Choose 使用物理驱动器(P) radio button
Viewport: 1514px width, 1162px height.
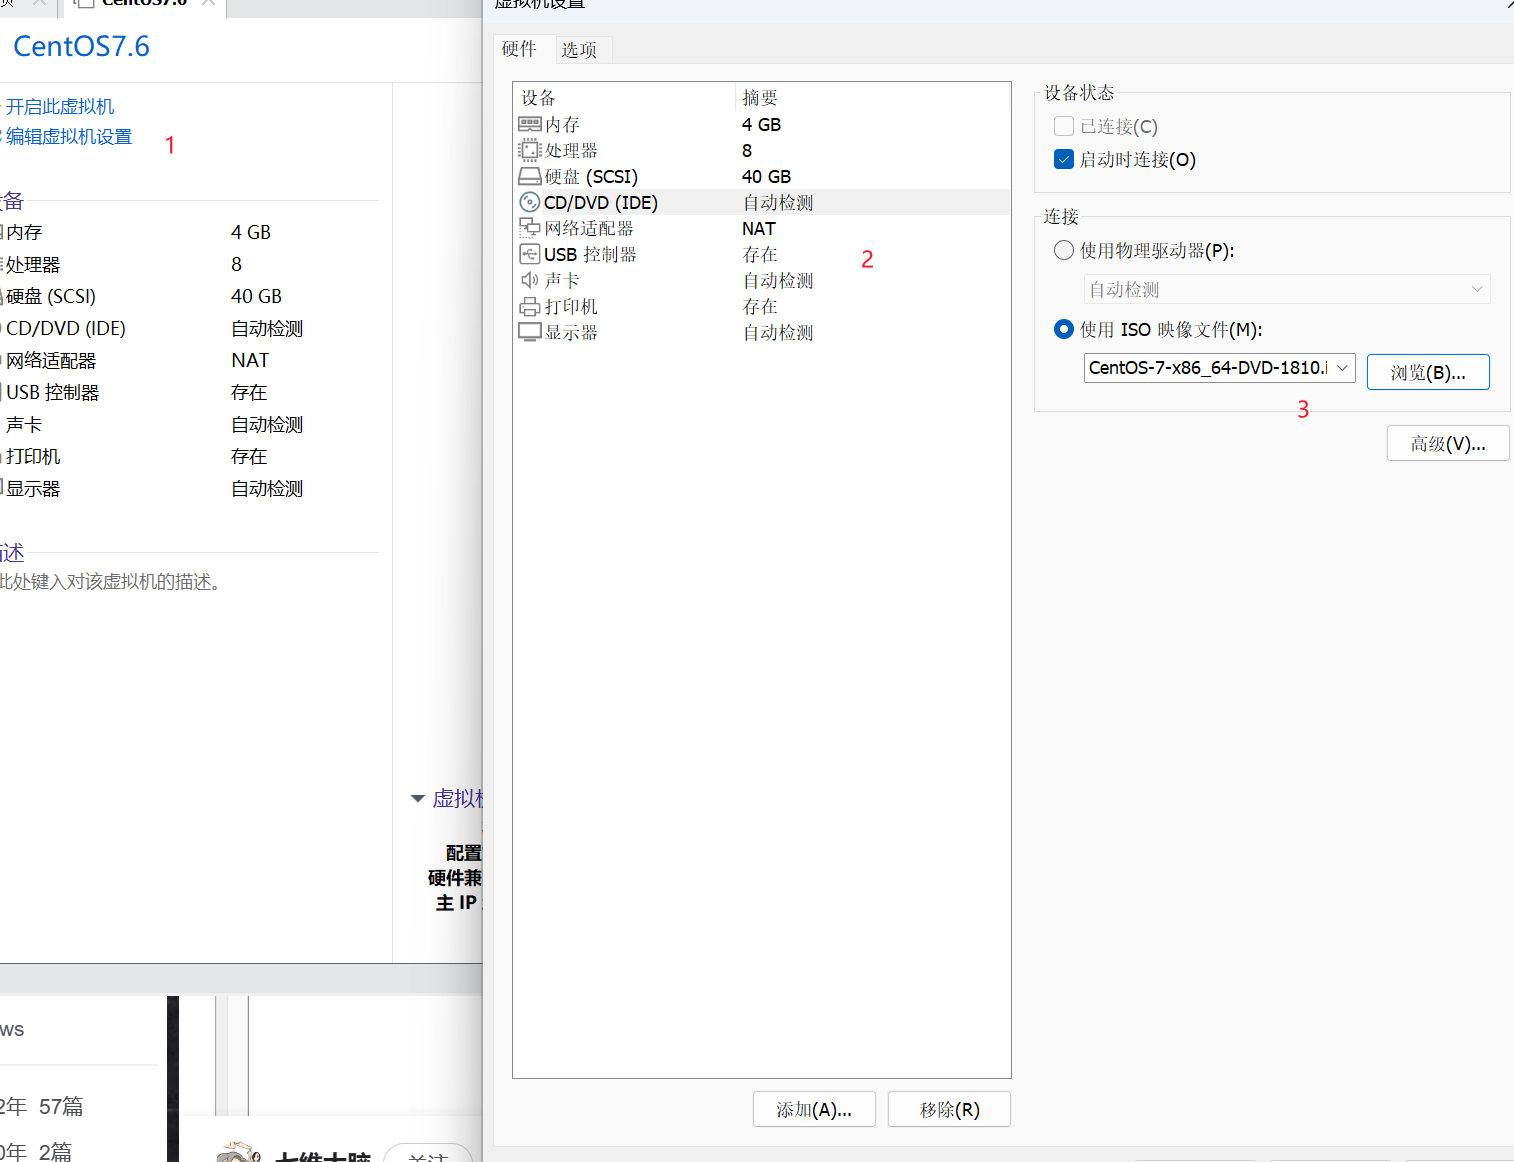[1064, 250]
